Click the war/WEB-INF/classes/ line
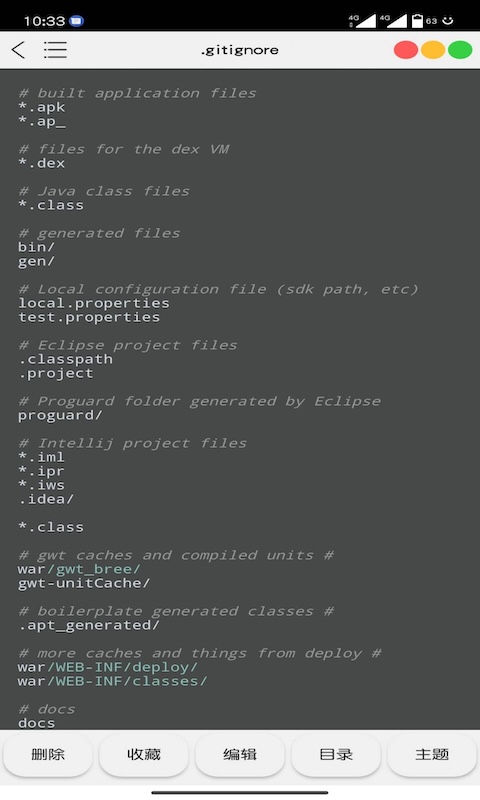This screenshot has height=800, width=480. [x=112, y=681]
